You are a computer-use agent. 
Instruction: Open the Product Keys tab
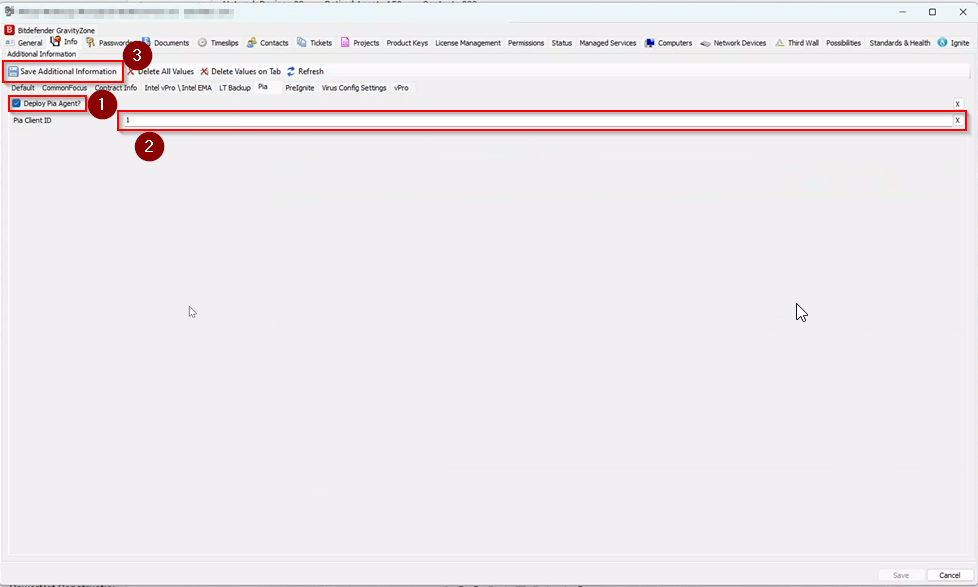click(407, 43)
